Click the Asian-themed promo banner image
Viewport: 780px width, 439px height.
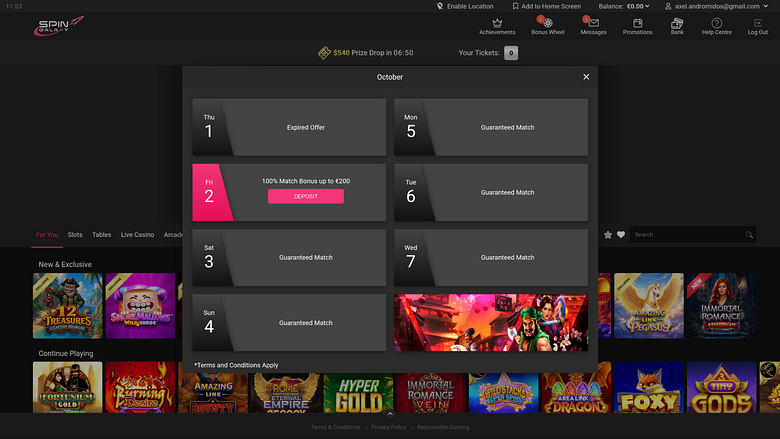491,323
